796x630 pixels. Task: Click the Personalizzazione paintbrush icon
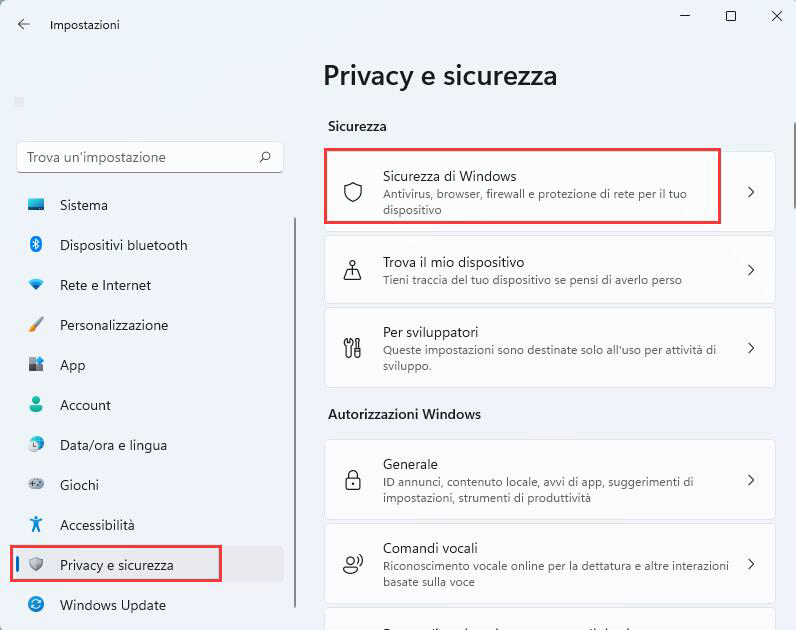coord(36,325)
